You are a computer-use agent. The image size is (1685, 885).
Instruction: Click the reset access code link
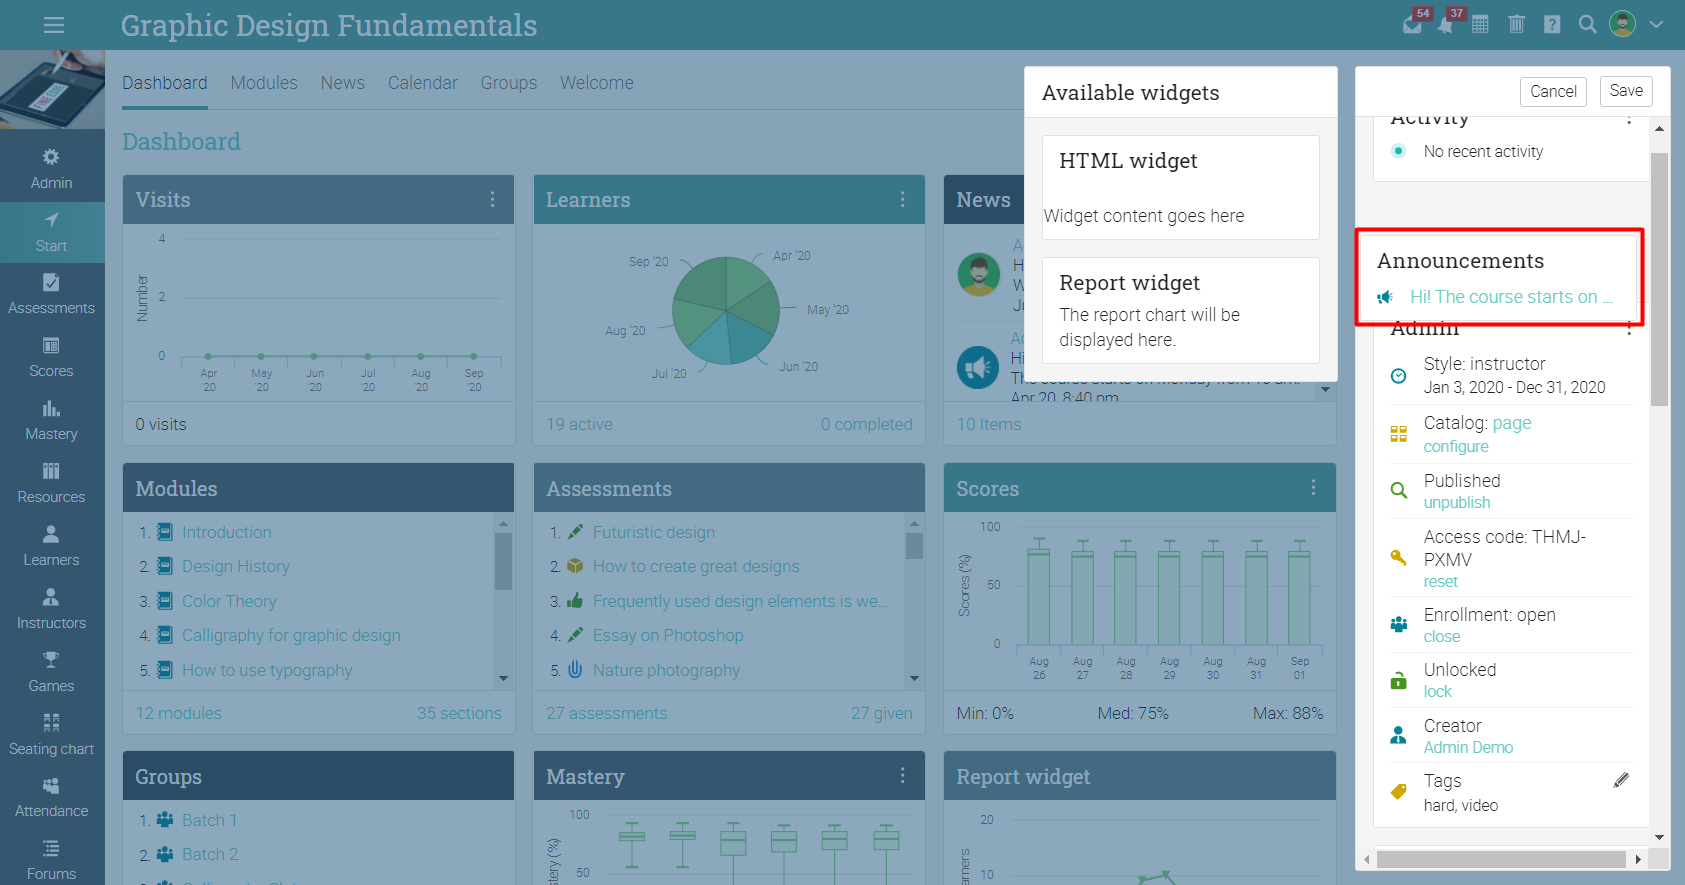(x=1440, y=582)
